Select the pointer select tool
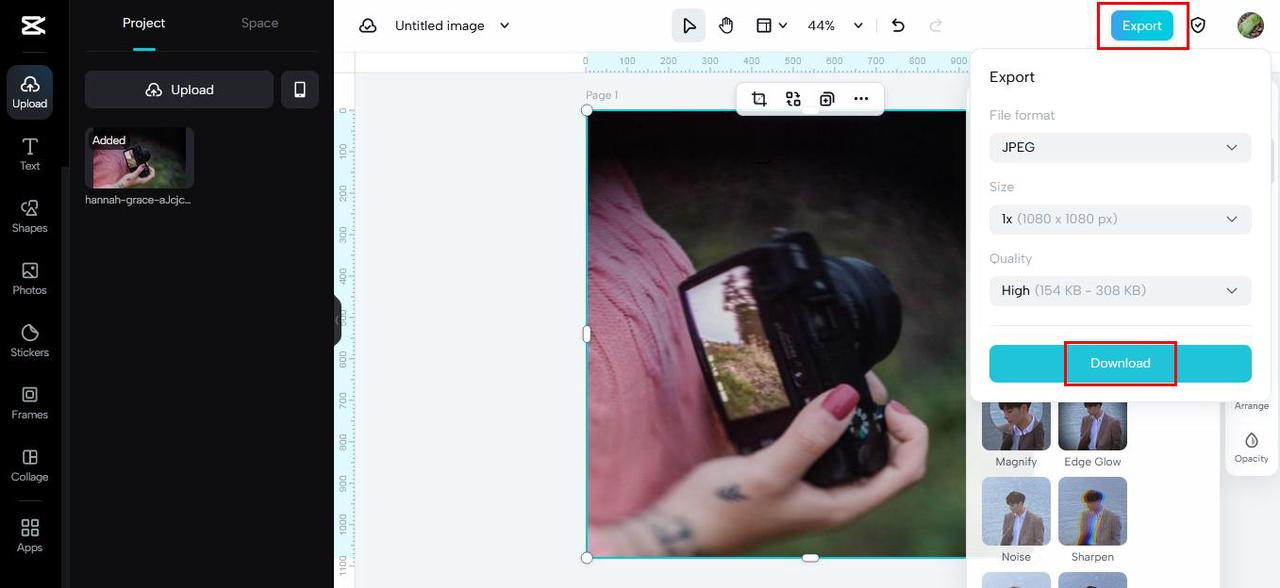The height and width of the screenshot is (588, 1280). click(x=689, y=26)
